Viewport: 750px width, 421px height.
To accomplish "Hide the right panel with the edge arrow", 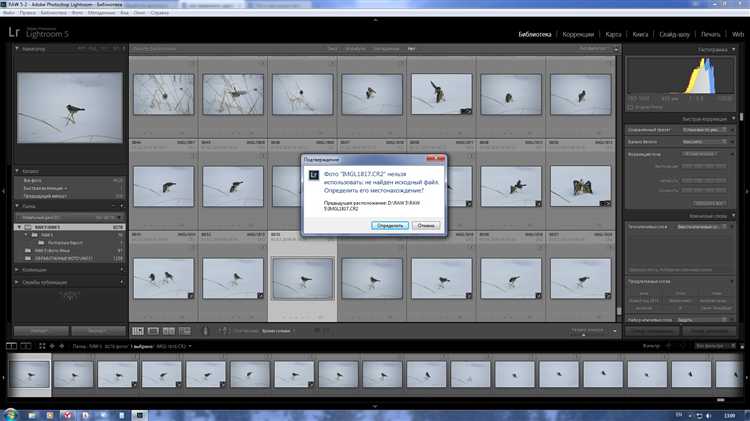I will [747, 191].
